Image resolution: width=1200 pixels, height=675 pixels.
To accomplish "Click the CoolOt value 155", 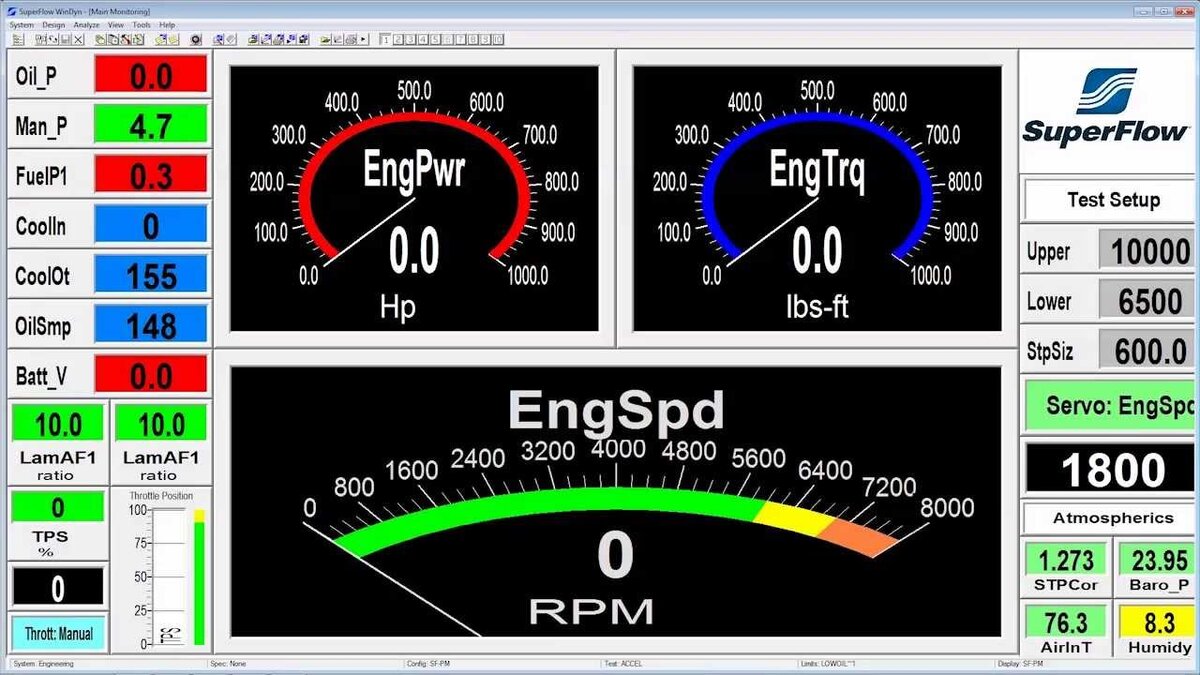I will [150, 275].
